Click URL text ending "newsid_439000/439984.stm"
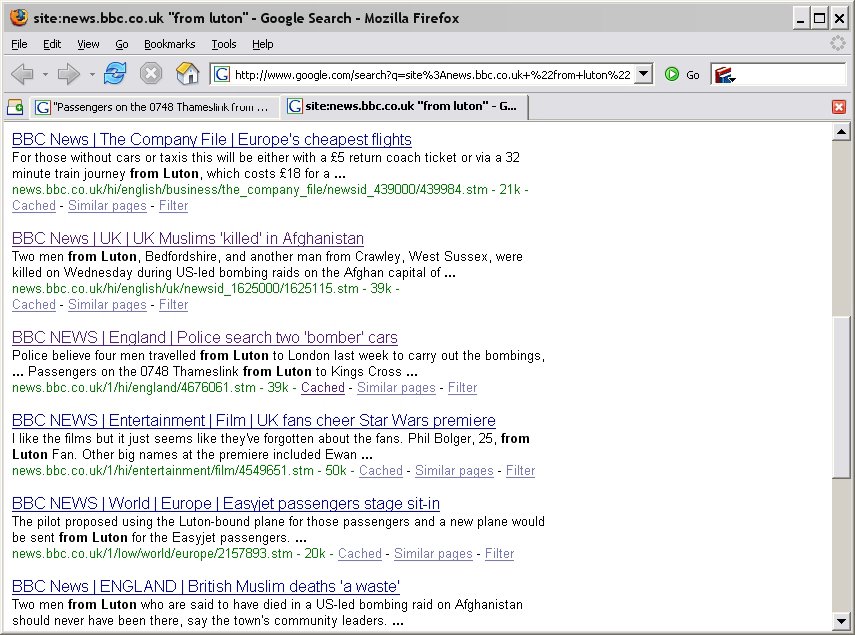This screenshot has height=635, width=855. pyautogui.click(x=250, y=190)
